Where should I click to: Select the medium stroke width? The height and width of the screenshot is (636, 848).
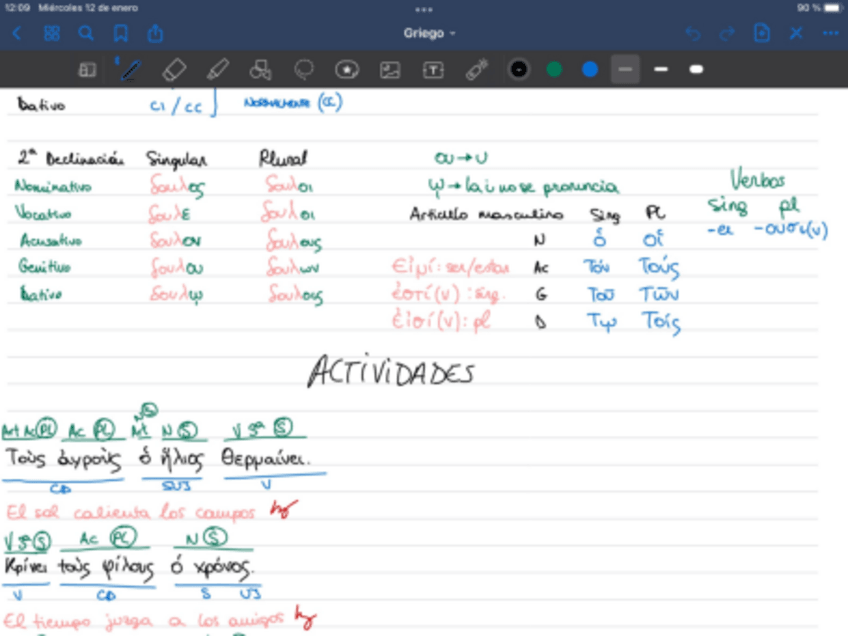661,69
